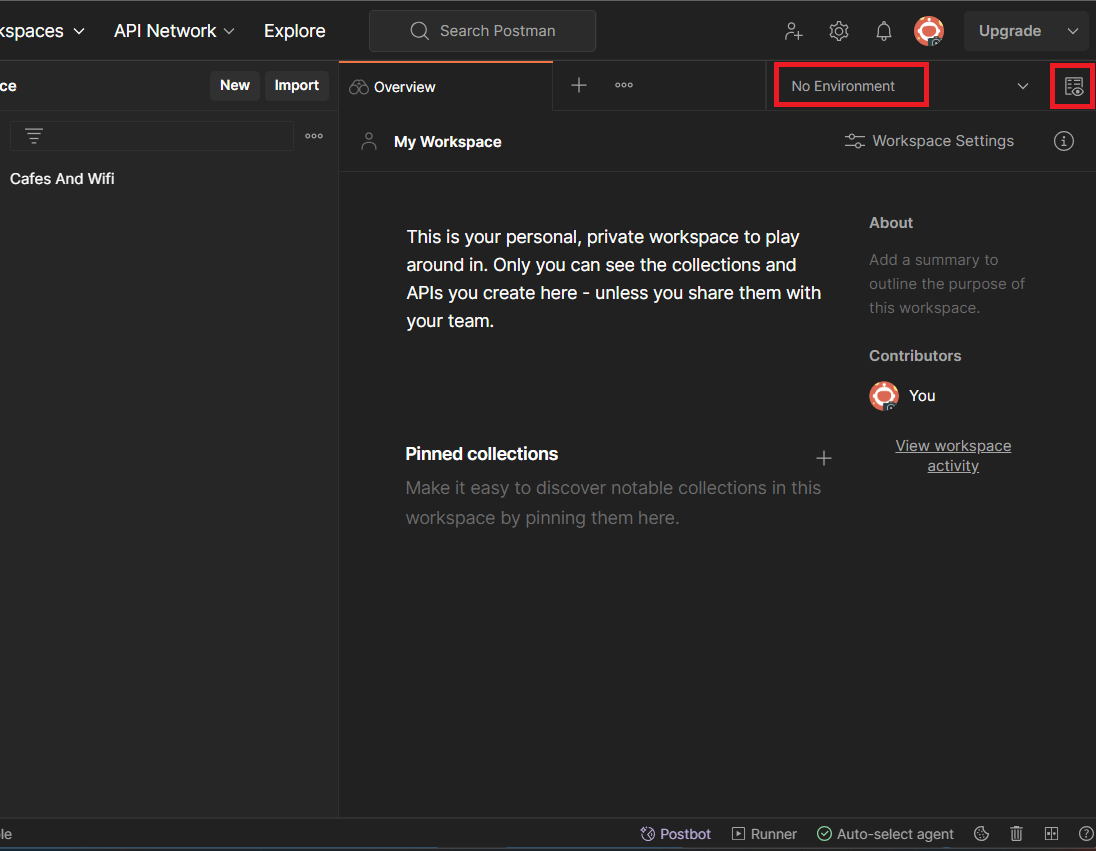The height and width of the screenshot is (851, 1096).
Task: Open the environment quick look icon
Action: [x=1074, y=86]
